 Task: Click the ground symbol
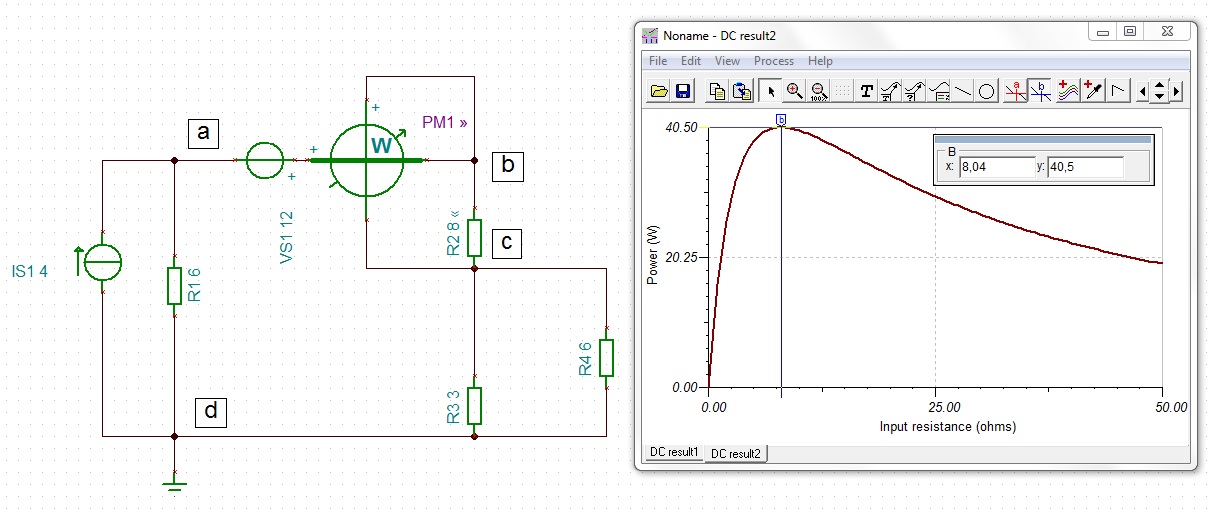point(175,484)
